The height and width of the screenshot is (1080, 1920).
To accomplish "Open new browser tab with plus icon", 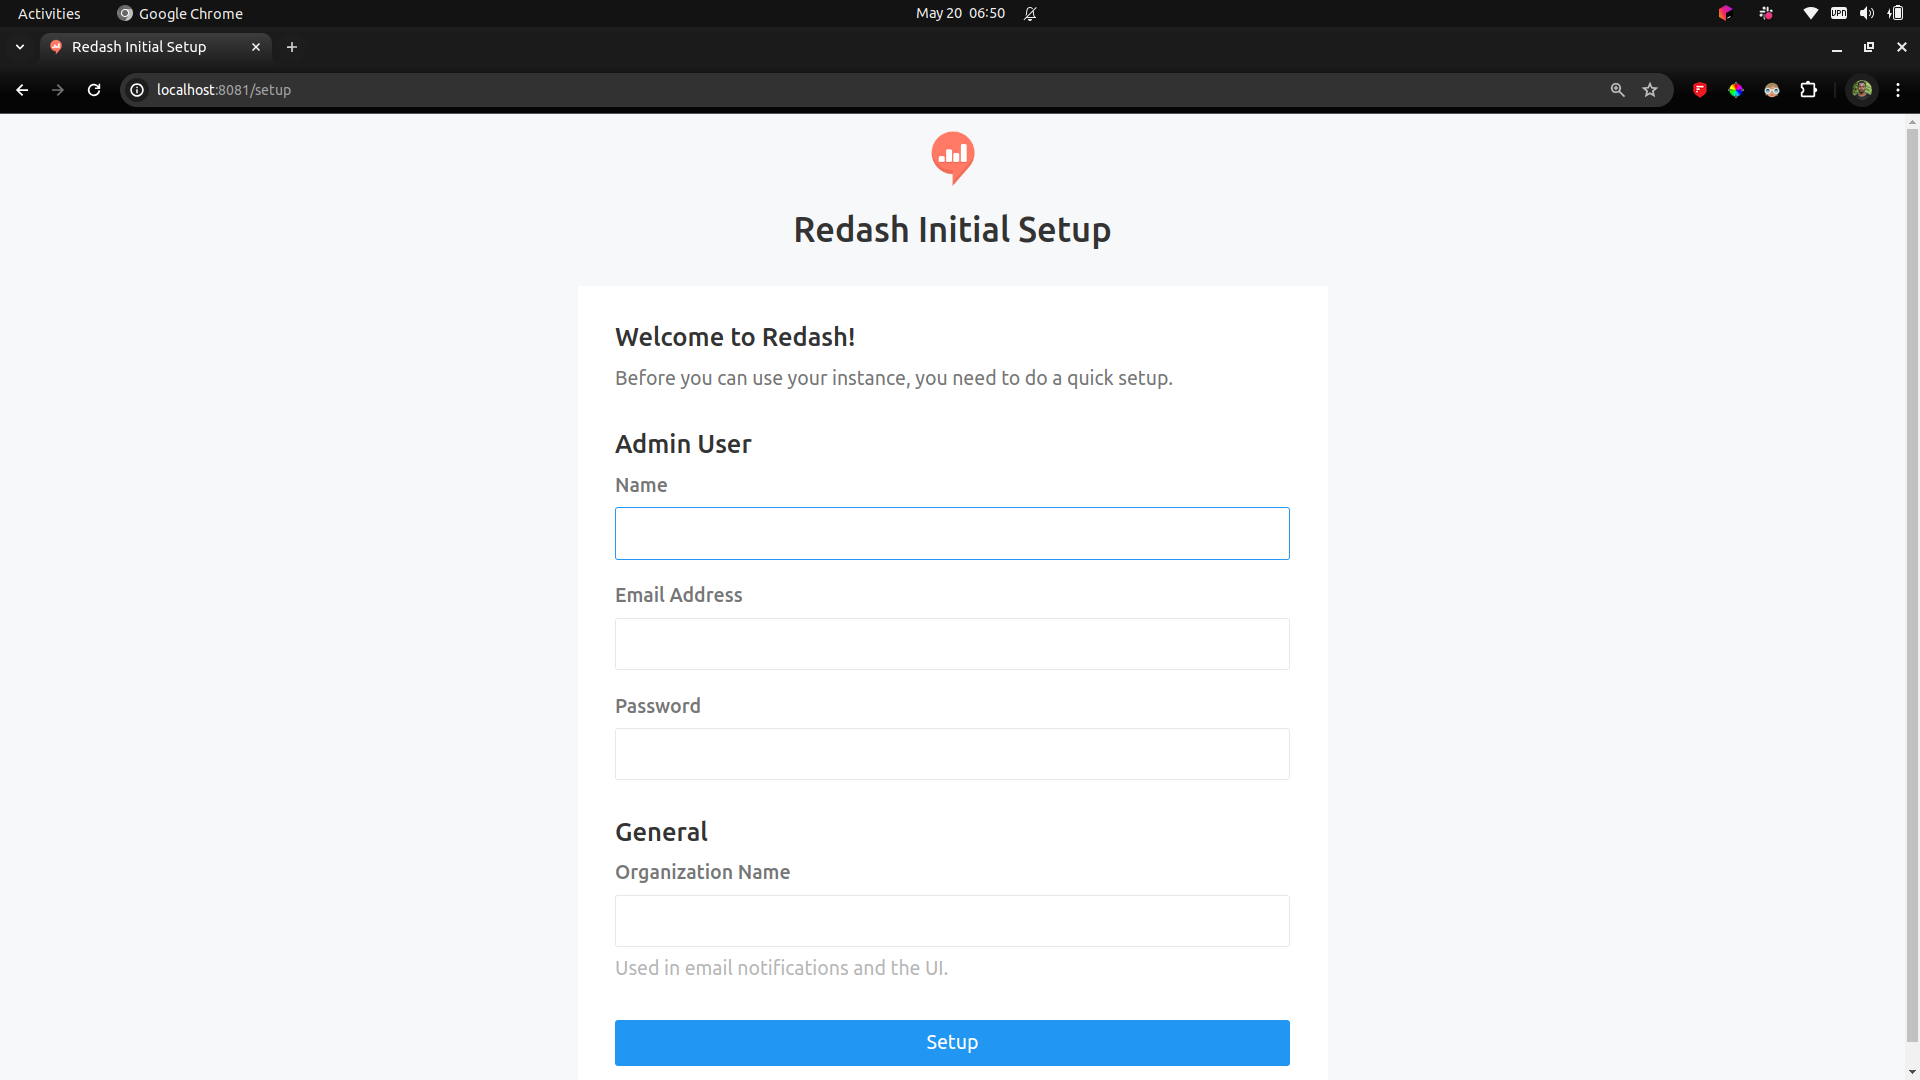I will 291,46.
